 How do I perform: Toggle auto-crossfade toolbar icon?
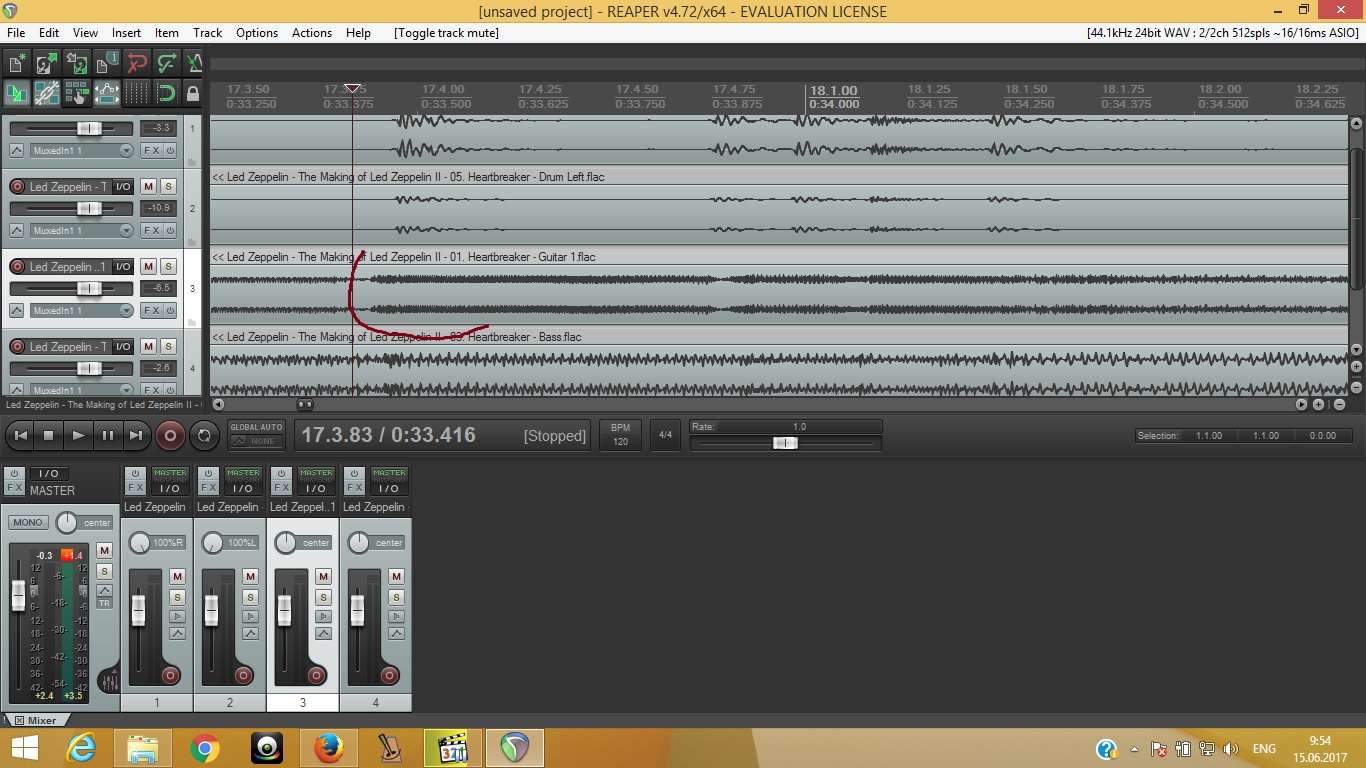pos(16,93)
